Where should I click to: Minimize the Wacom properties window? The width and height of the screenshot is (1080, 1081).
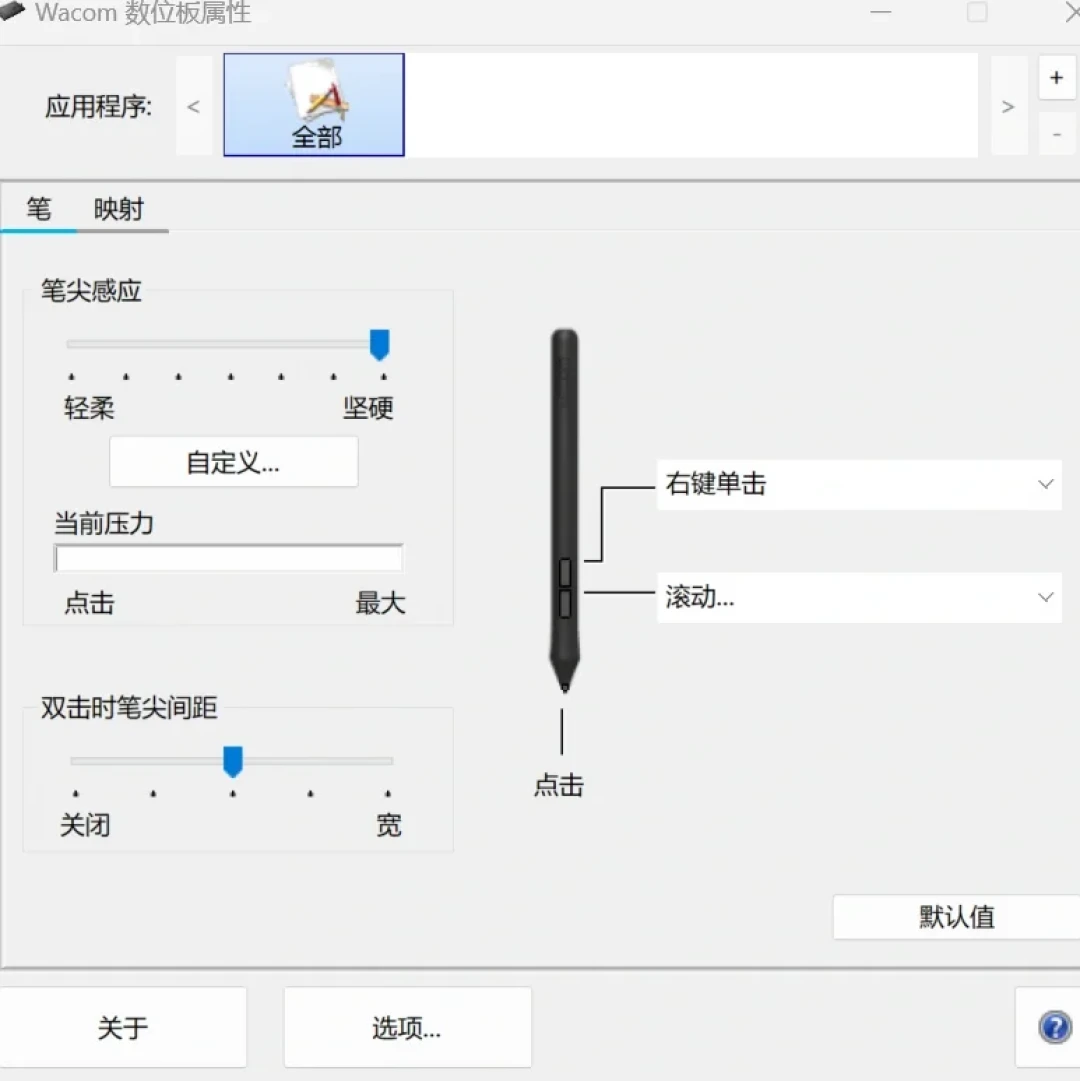coord(880,12)
